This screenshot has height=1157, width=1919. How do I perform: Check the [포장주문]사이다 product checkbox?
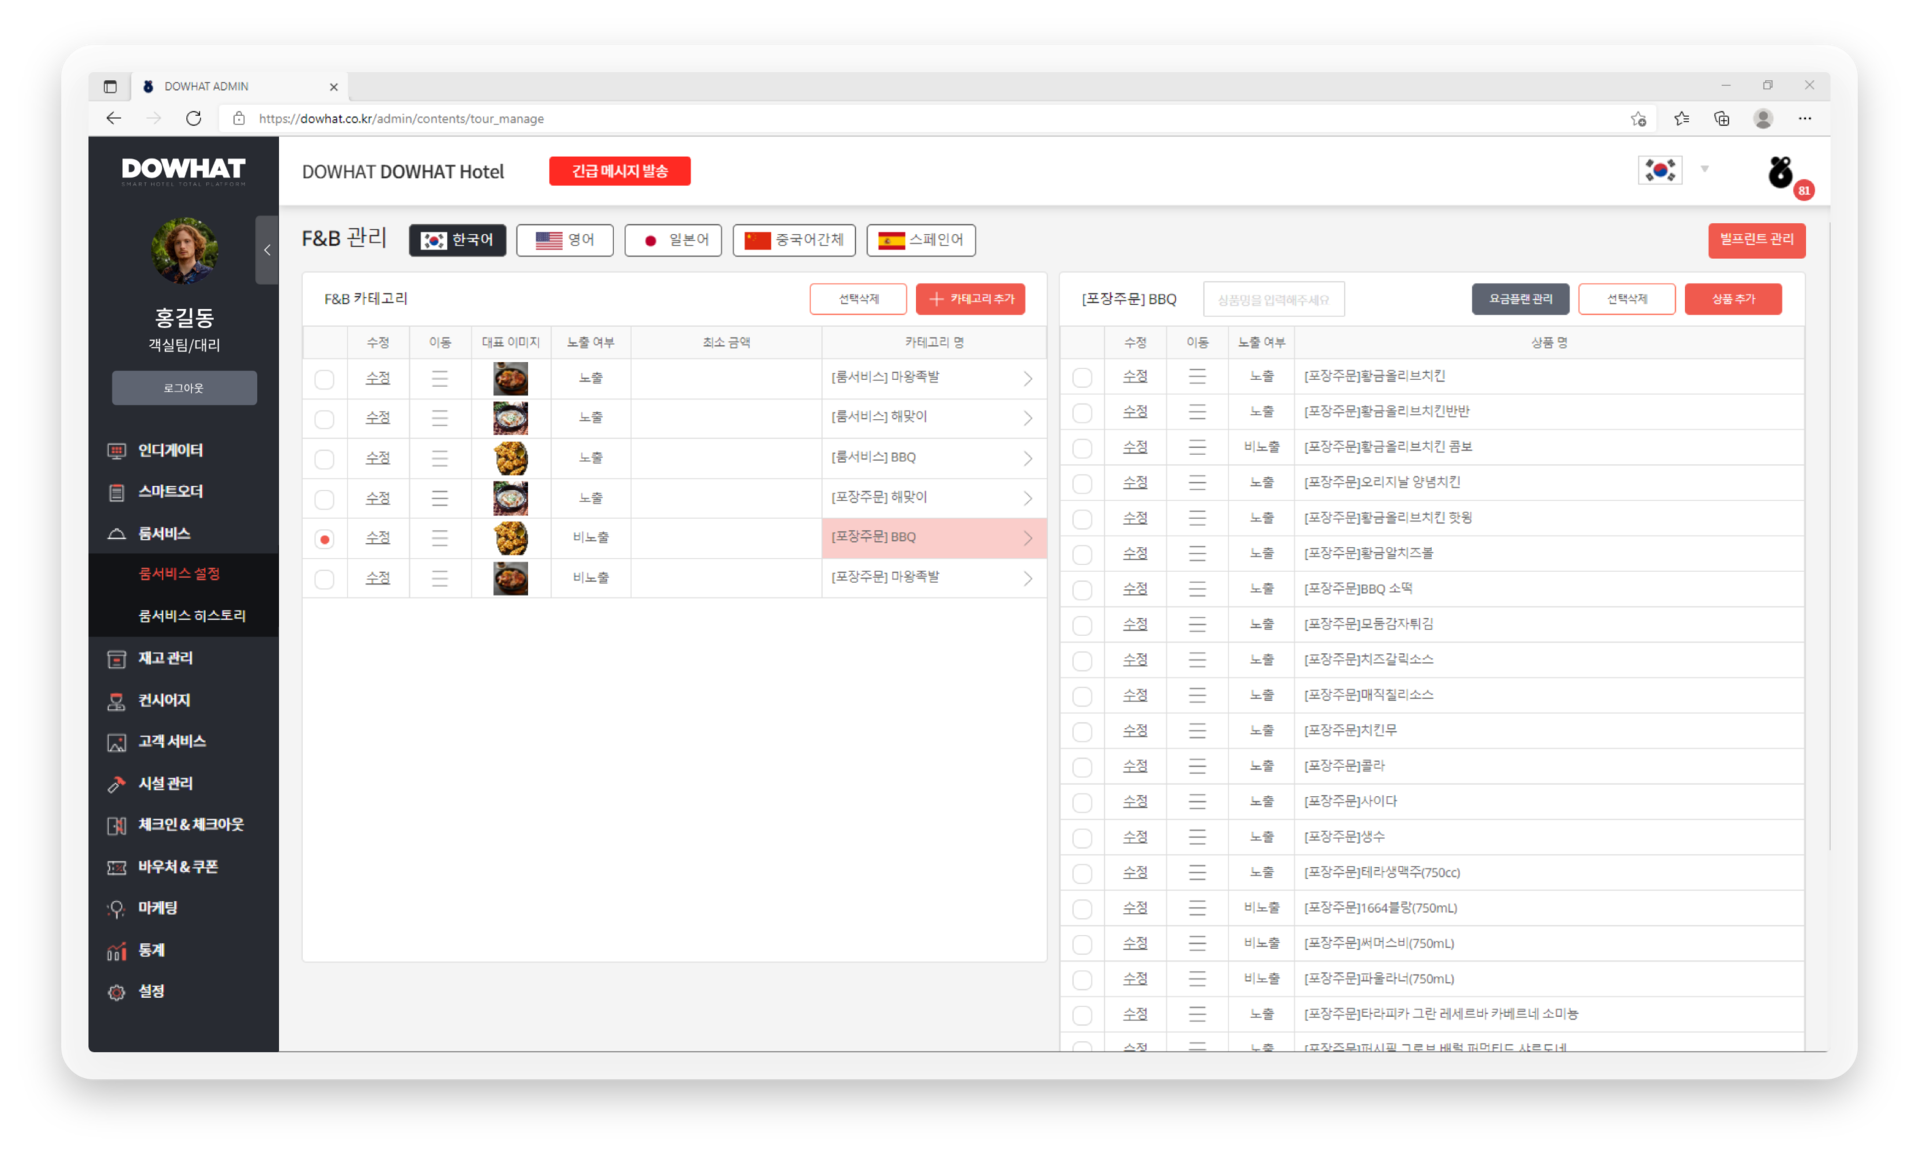[x=1082, y=802]
